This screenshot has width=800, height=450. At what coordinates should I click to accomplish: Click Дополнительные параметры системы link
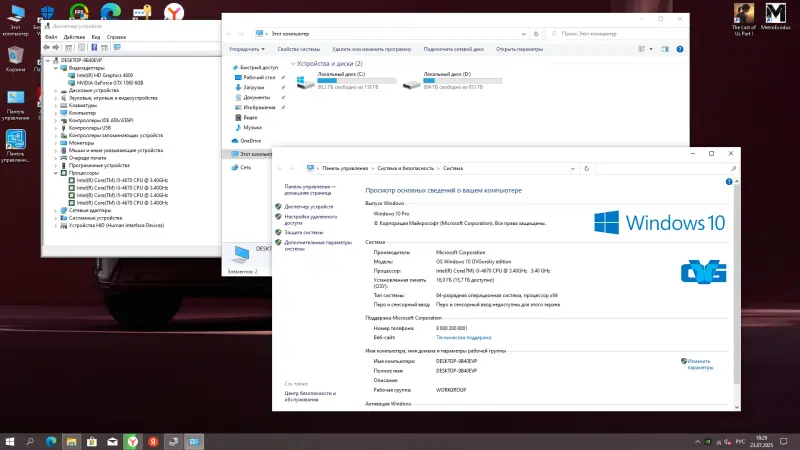pyautogui.click(x=318, y=245)
